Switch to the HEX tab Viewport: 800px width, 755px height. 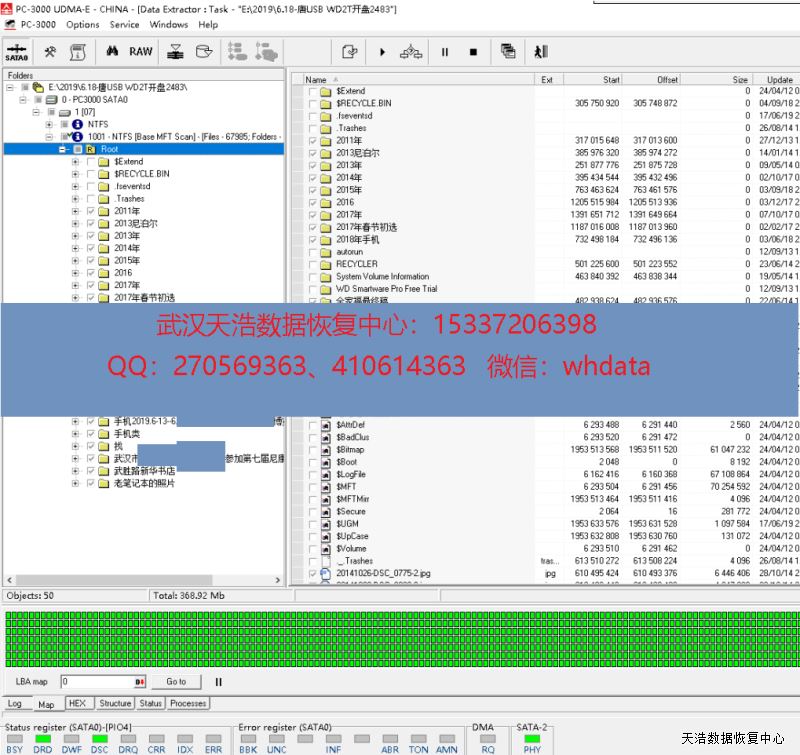coord(77,703)
